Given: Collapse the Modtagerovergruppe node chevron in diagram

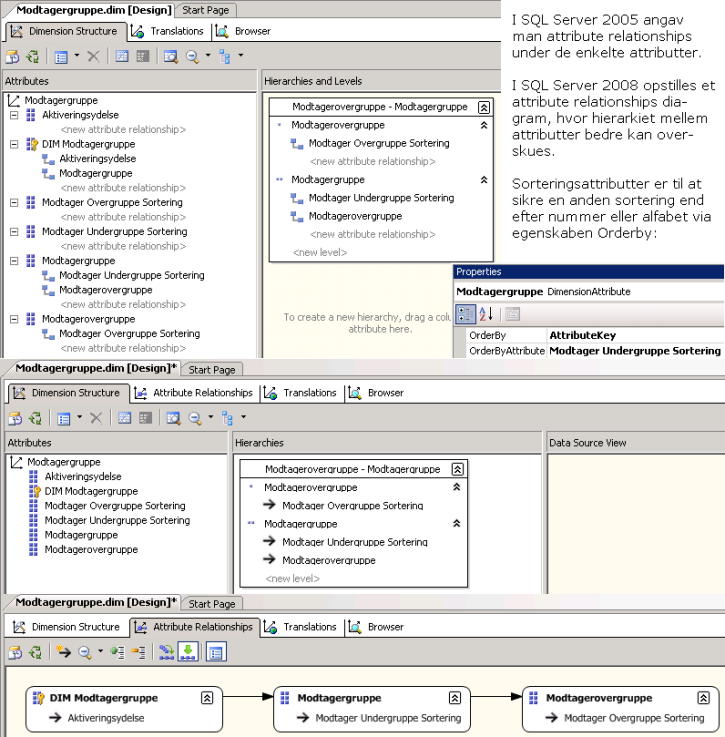Looking at the screenshot, I should click(703, 698).
